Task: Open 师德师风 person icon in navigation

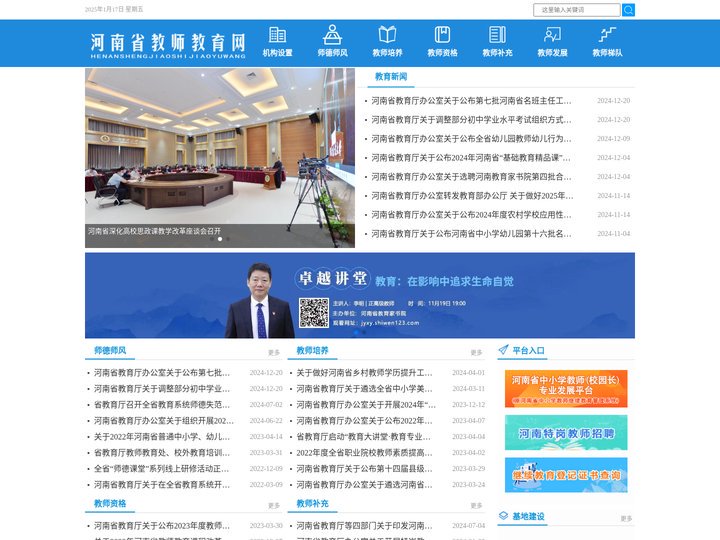Action: [332, 34]
